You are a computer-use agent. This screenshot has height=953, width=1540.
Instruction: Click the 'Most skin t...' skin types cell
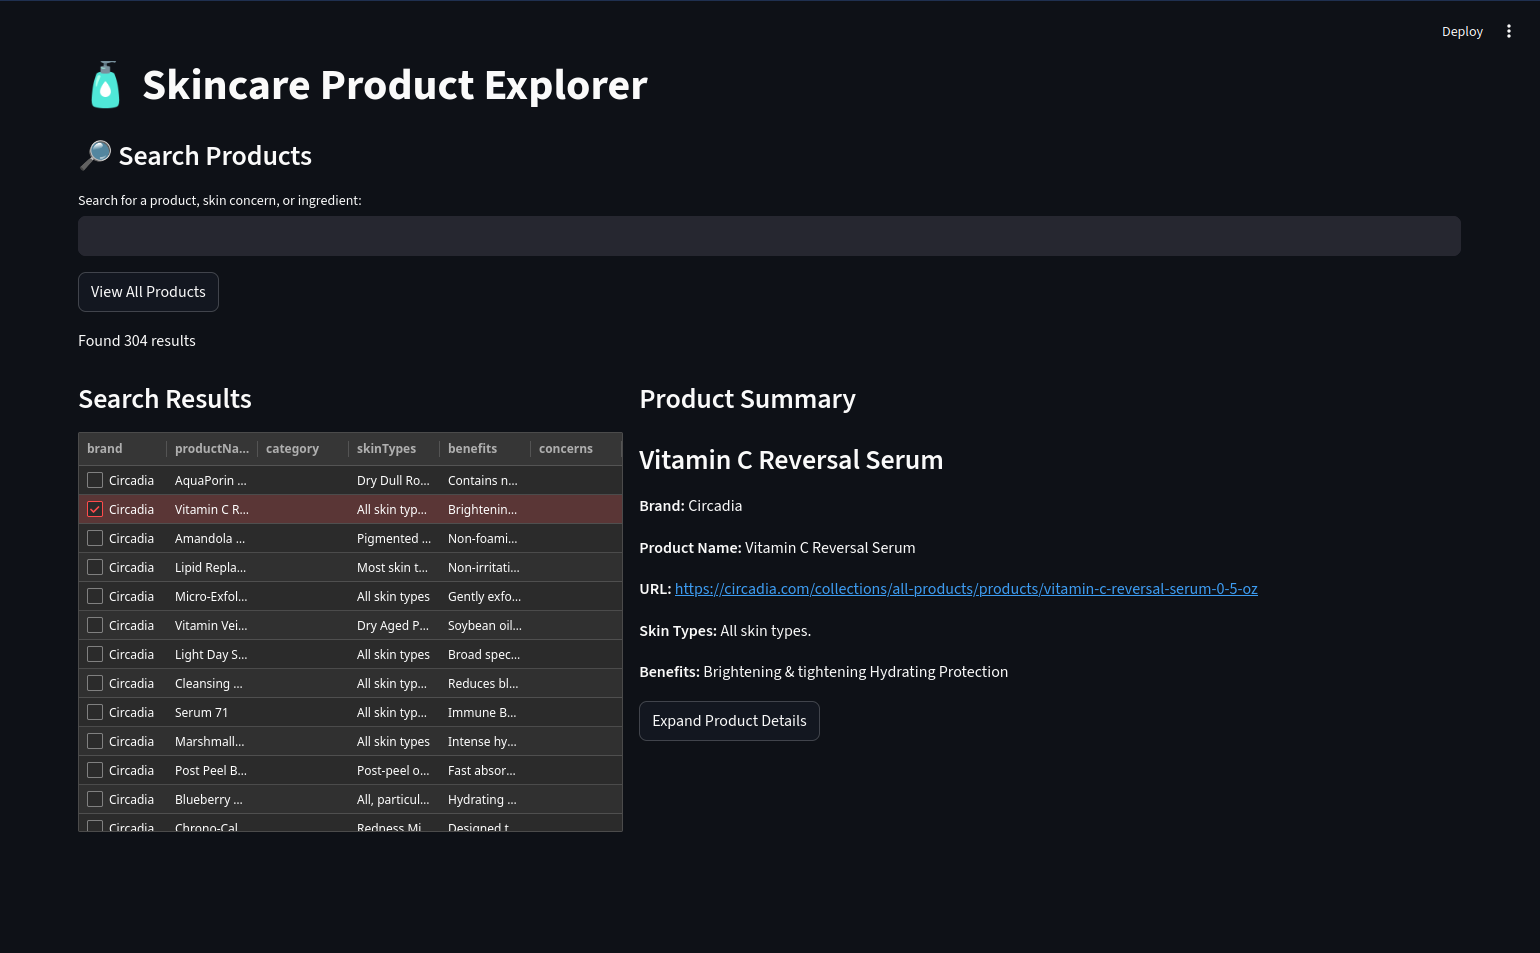tap(394, 567)
